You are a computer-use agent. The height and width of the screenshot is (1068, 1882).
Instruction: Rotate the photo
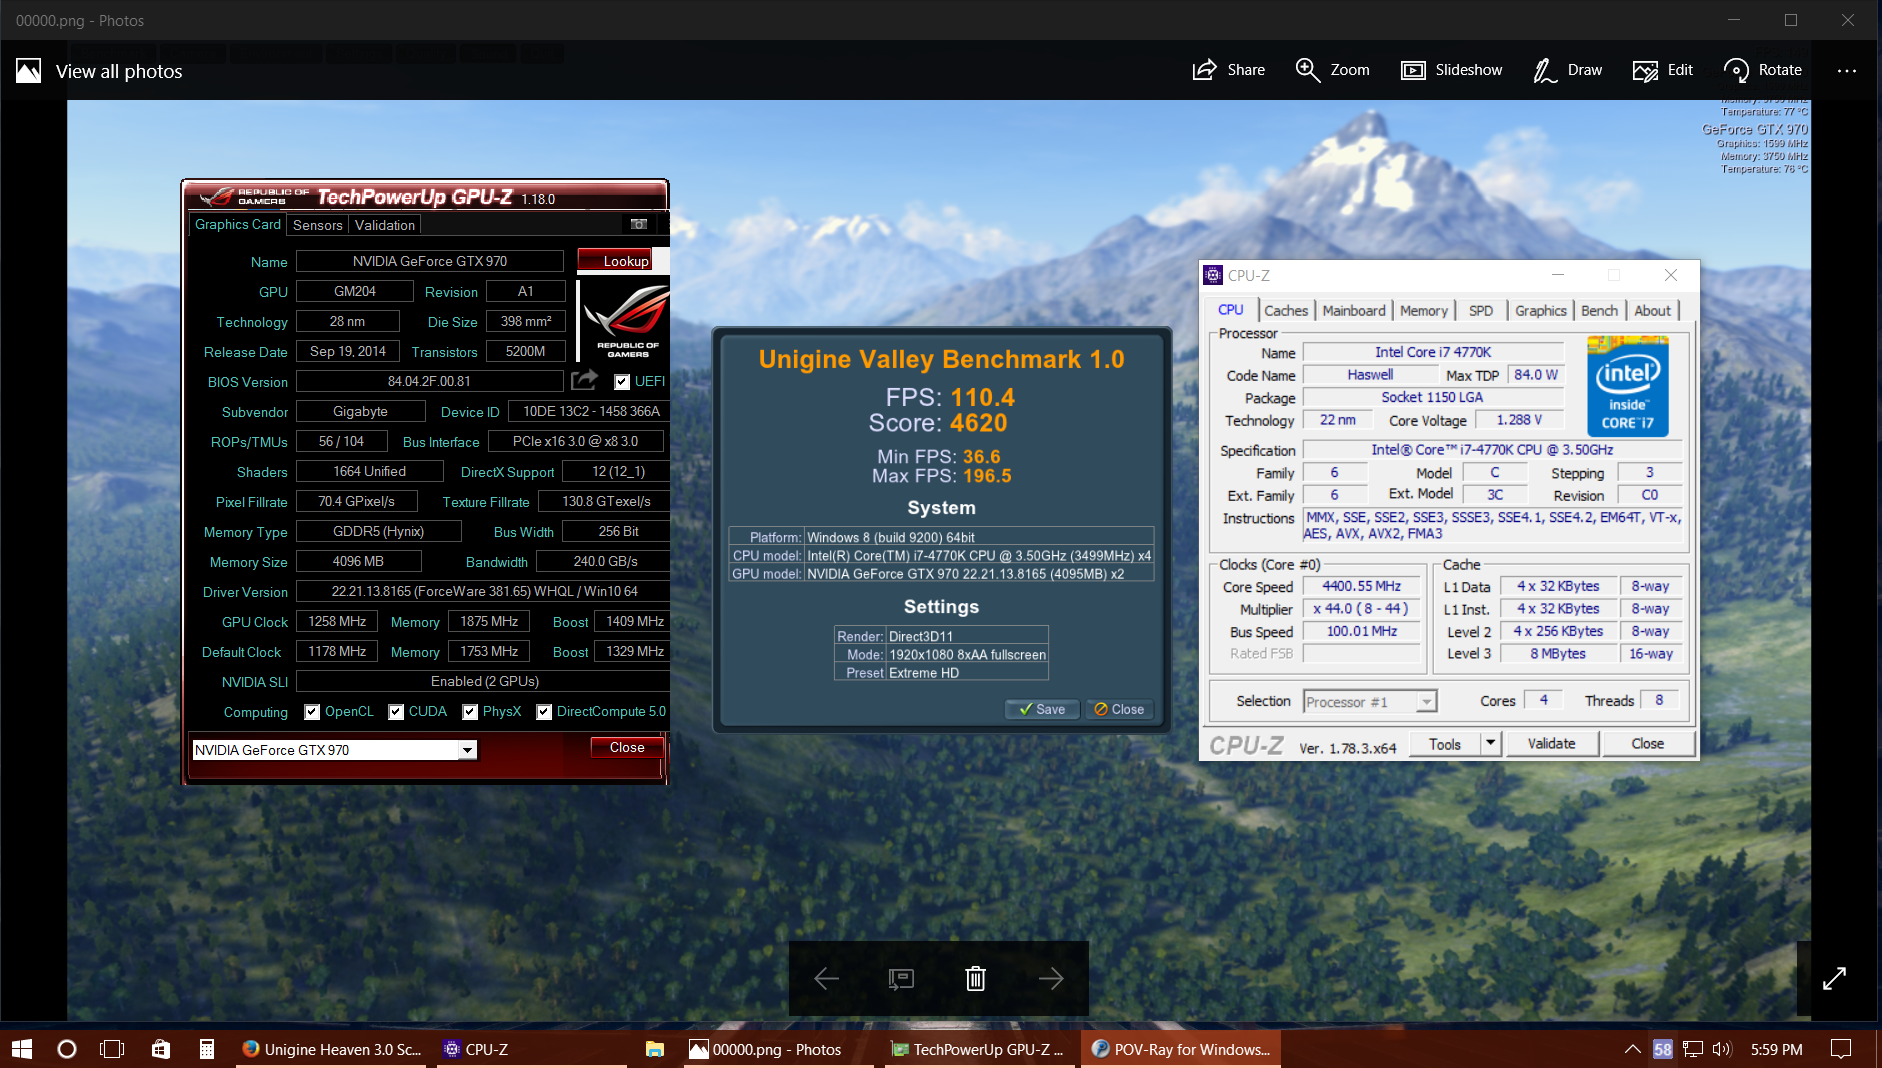pyautogui.click(x=1763, y=70)
